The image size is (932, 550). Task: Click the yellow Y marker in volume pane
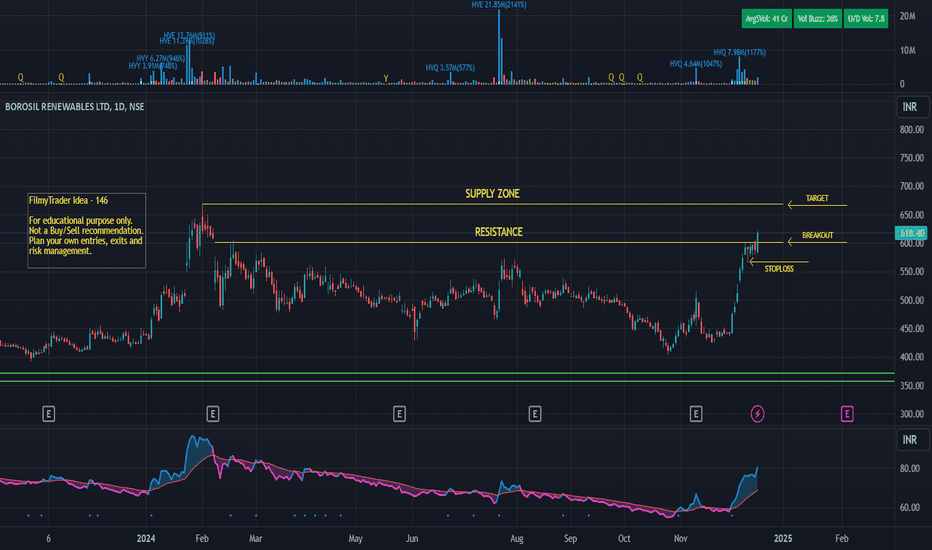pyautogui.click(x=386, y=78)
